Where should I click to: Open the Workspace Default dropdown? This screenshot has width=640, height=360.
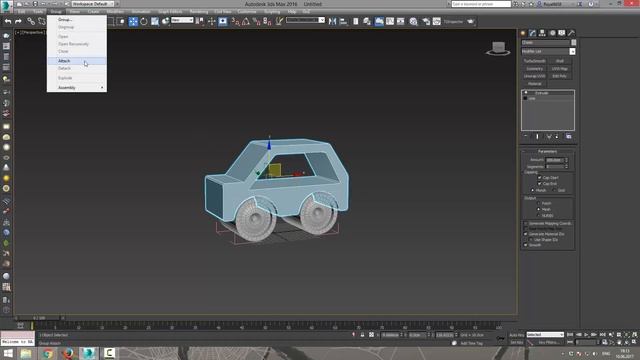[93, 4]
